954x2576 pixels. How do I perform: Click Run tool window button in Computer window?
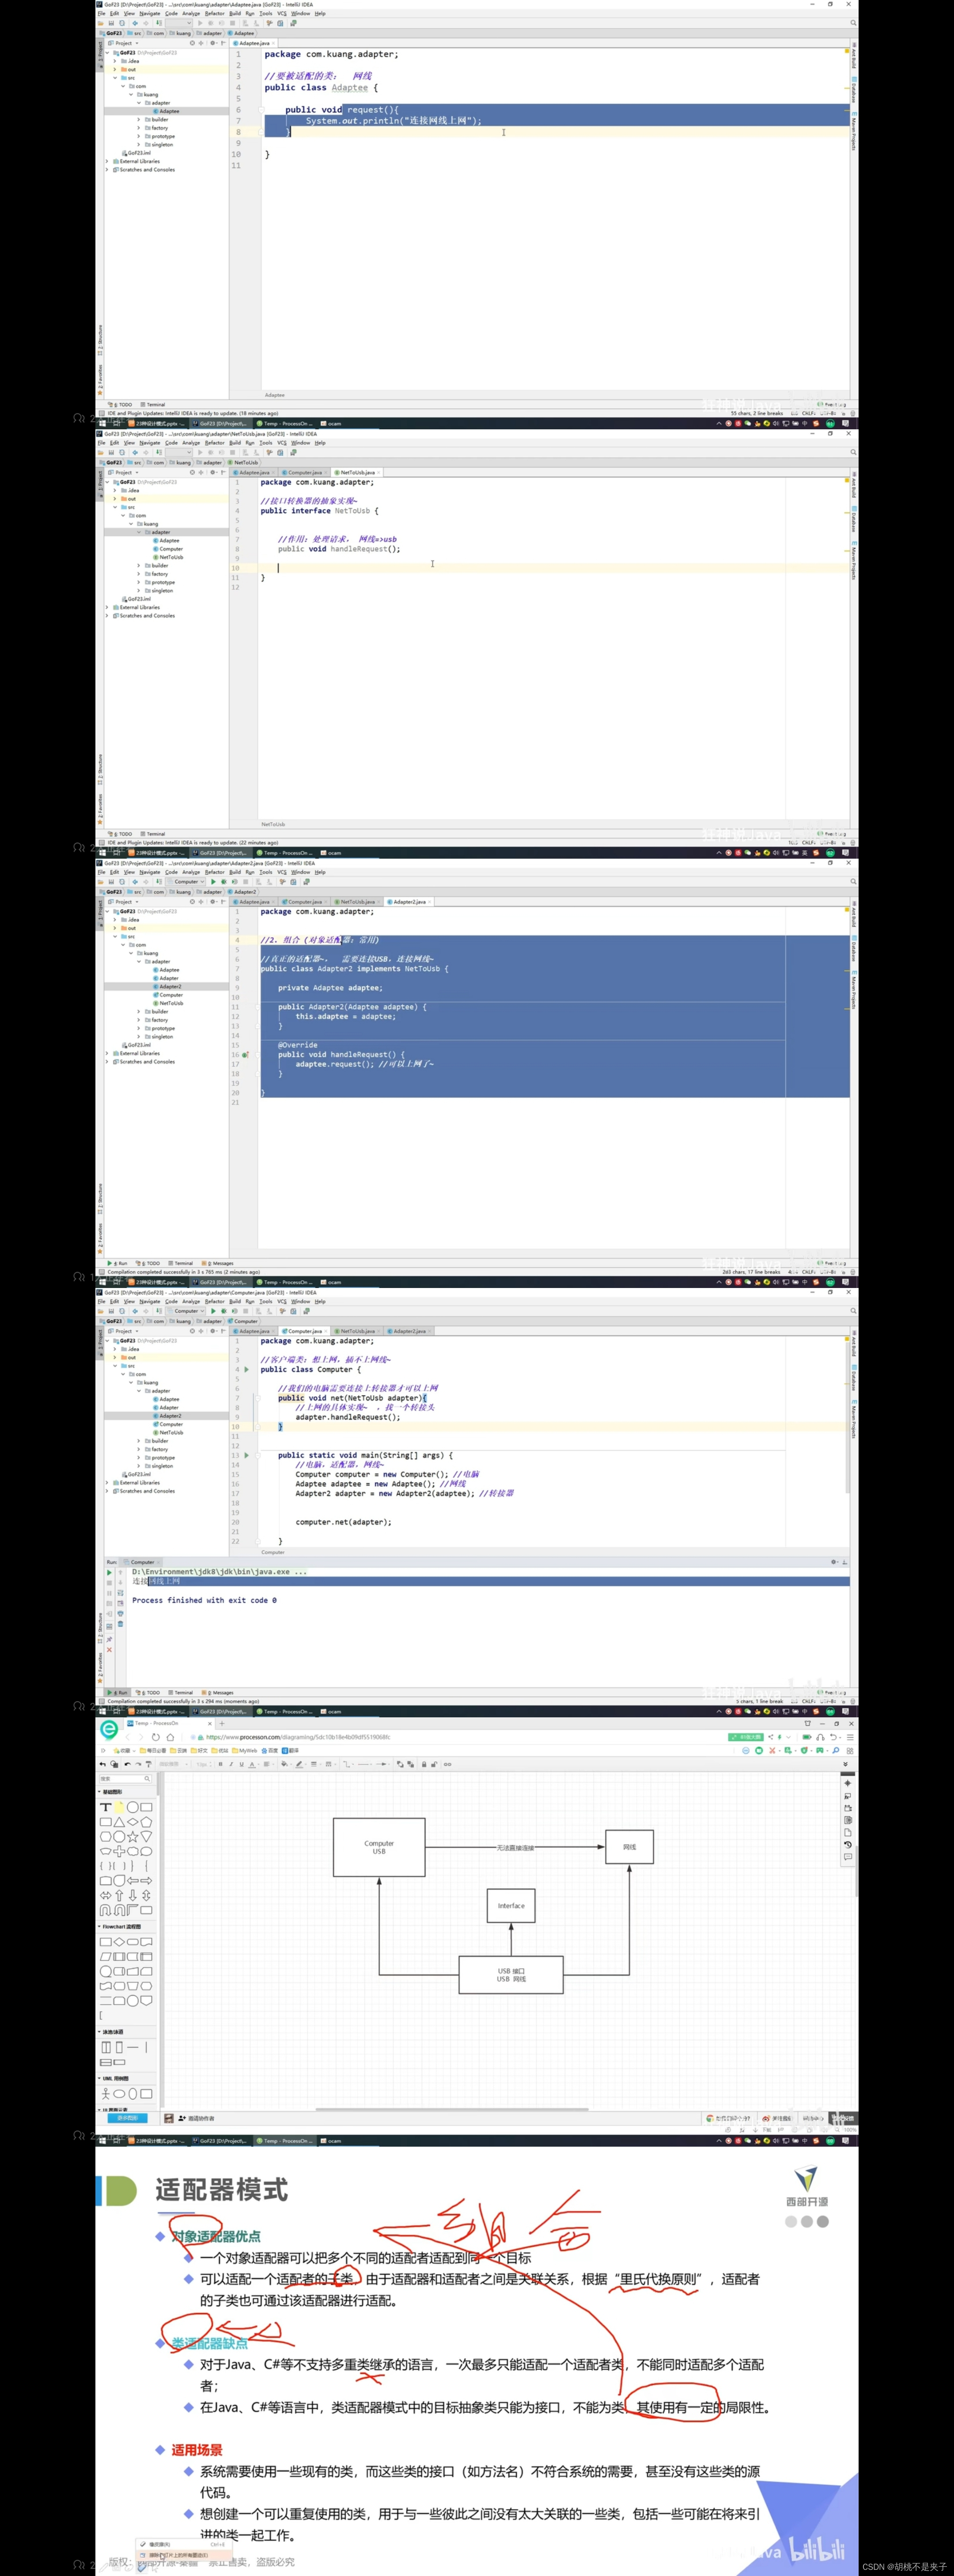pos(118,1693)
